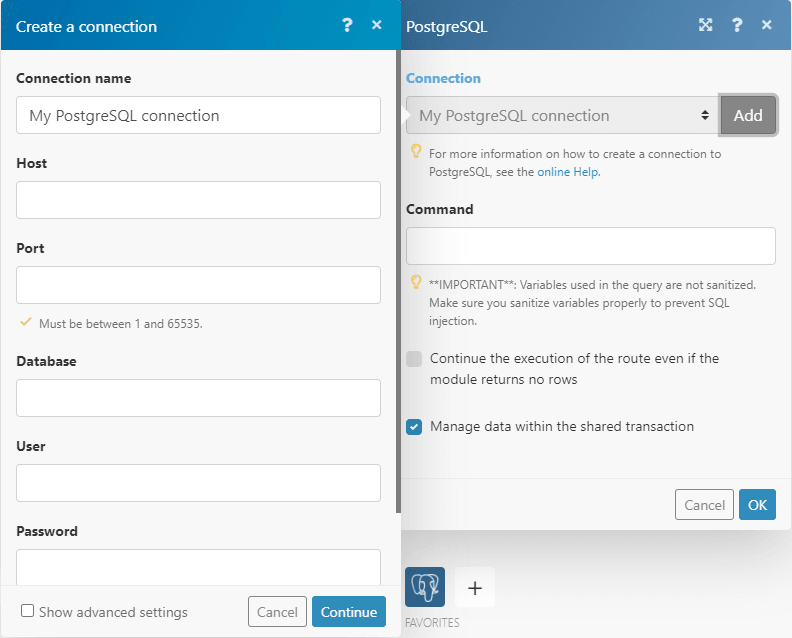Click the expand icon in PostgreSQL panel header

click(706, 25)
